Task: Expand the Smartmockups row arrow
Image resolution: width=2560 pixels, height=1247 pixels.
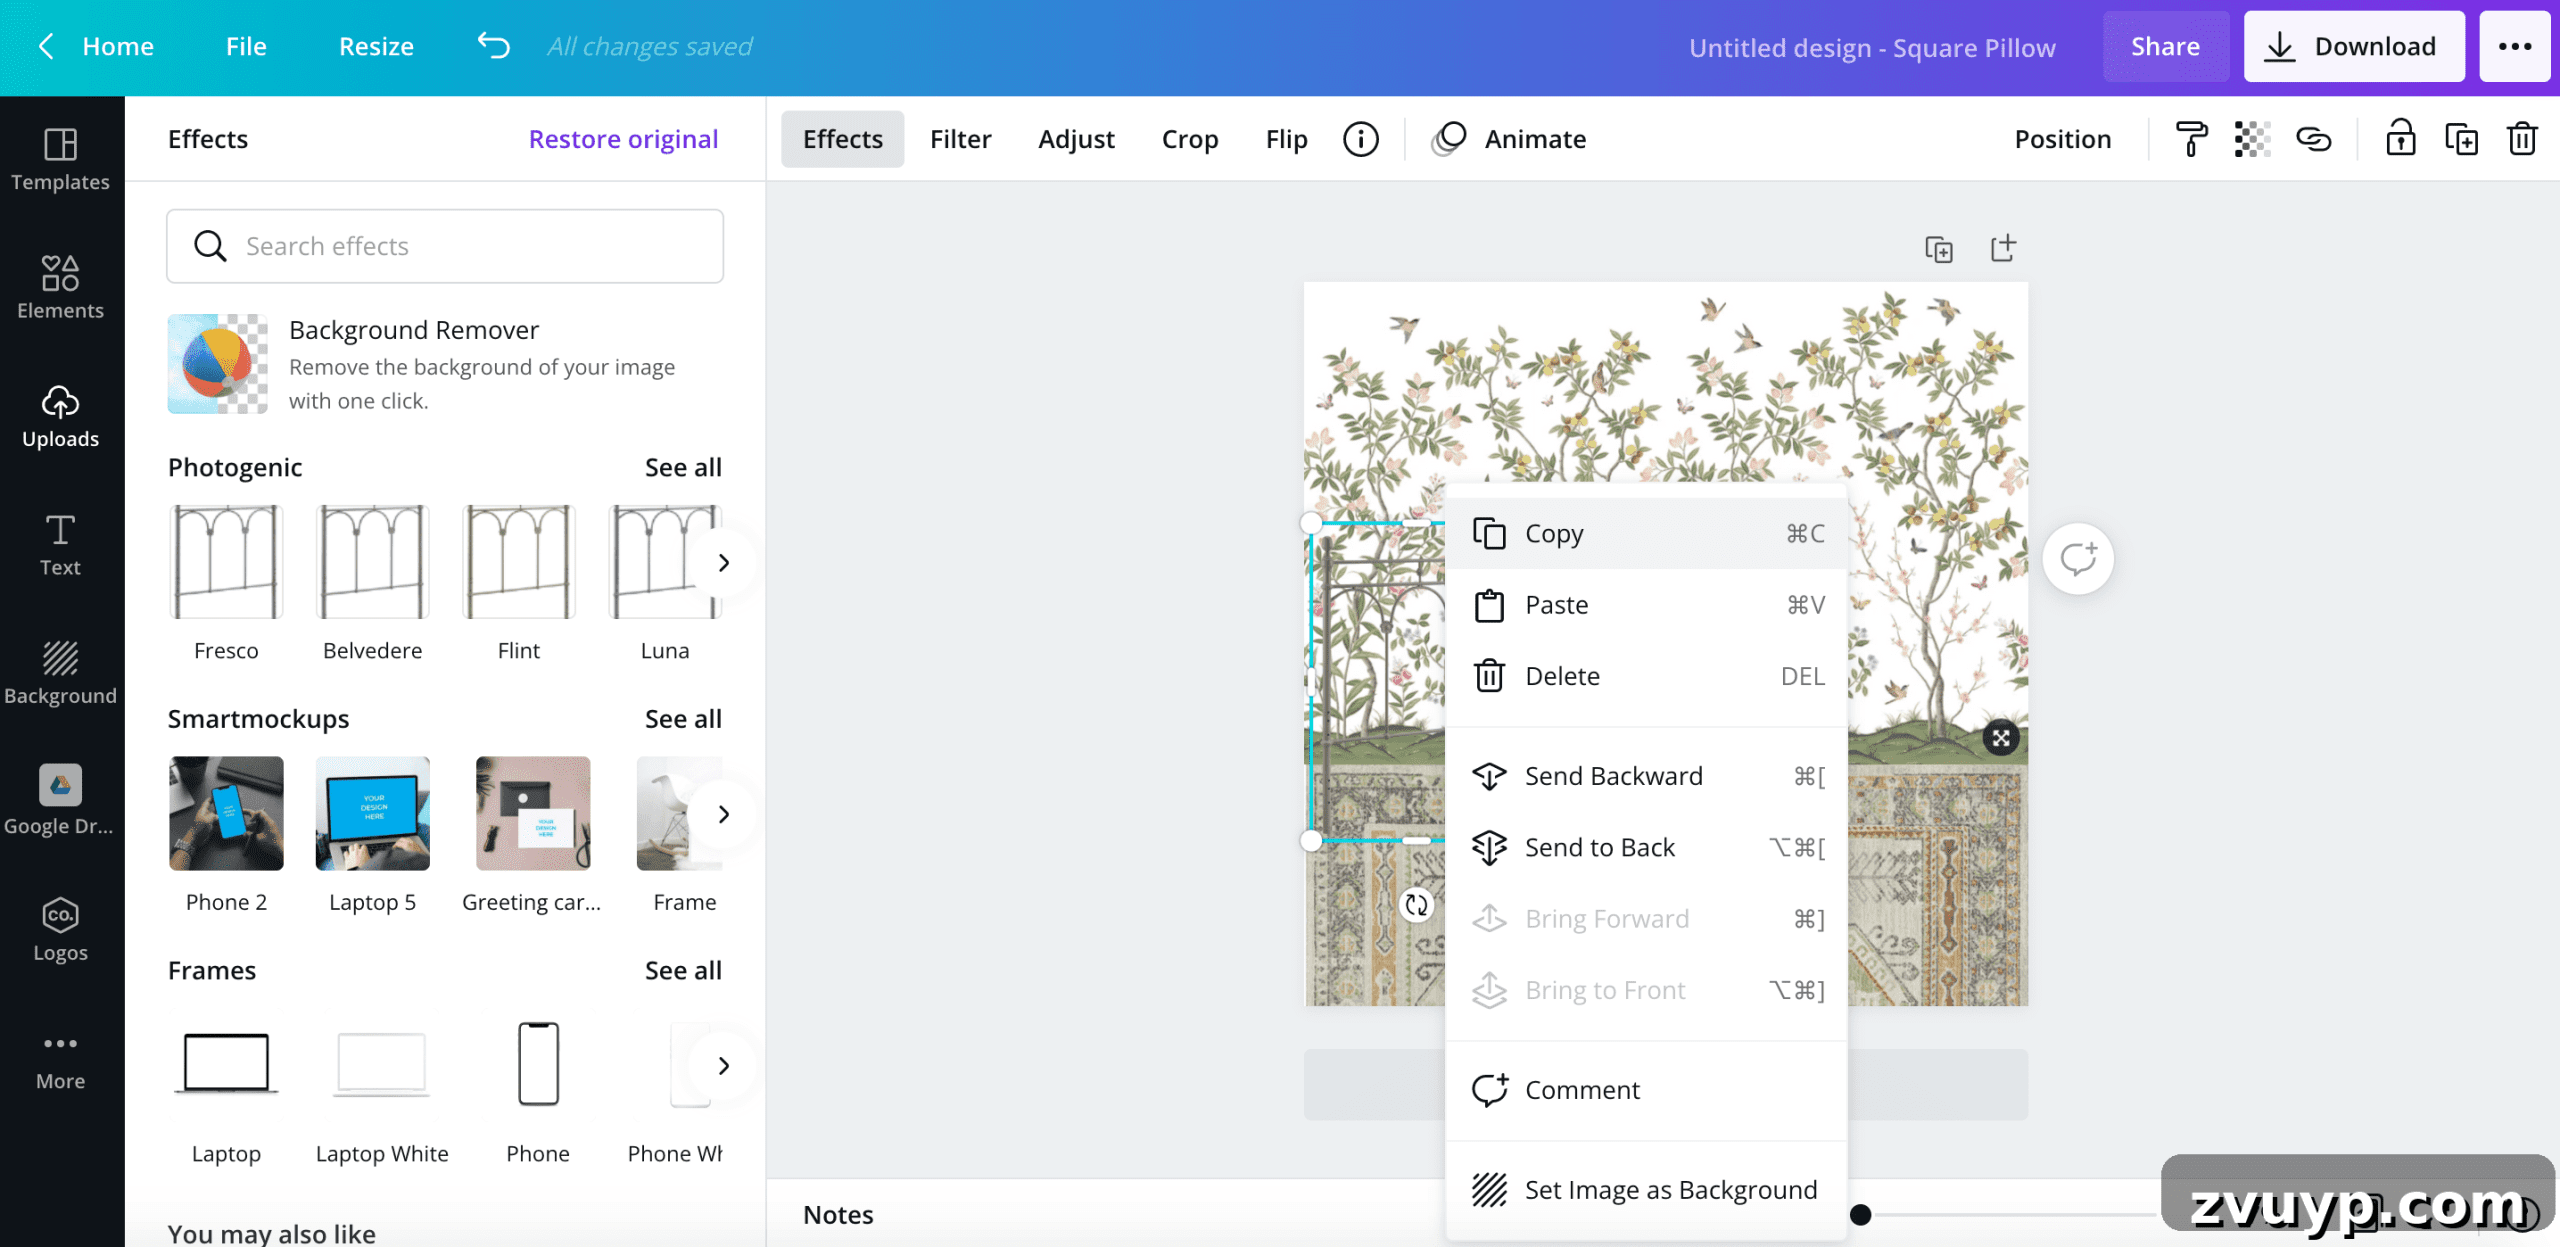Action: (723, 814)
